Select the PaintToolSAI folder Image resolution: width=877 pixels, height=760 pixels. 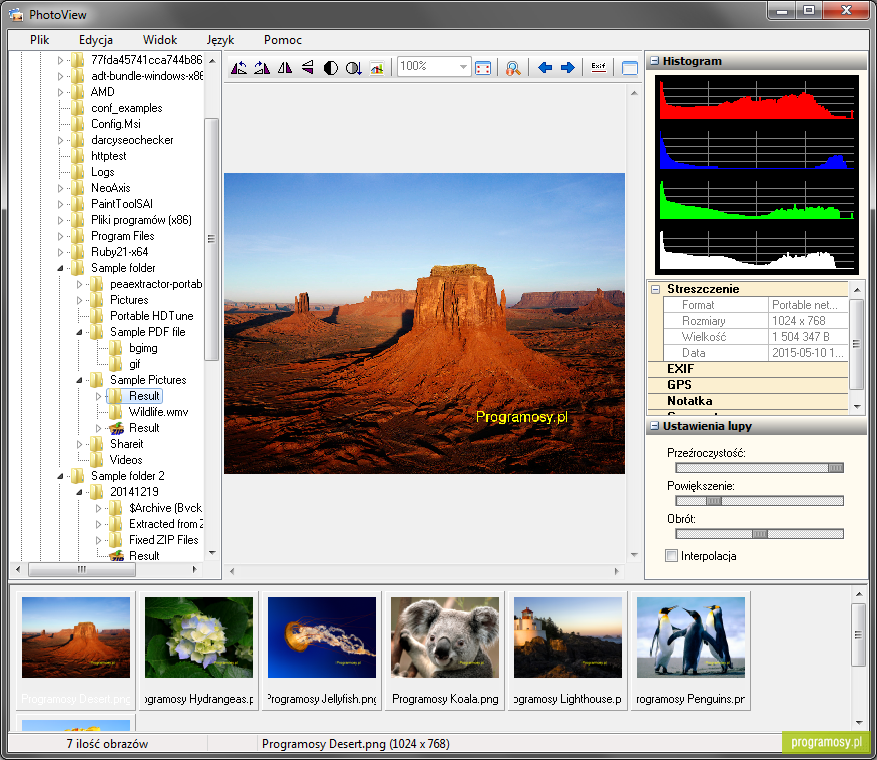pyautogui.click(x=122, y=204)
